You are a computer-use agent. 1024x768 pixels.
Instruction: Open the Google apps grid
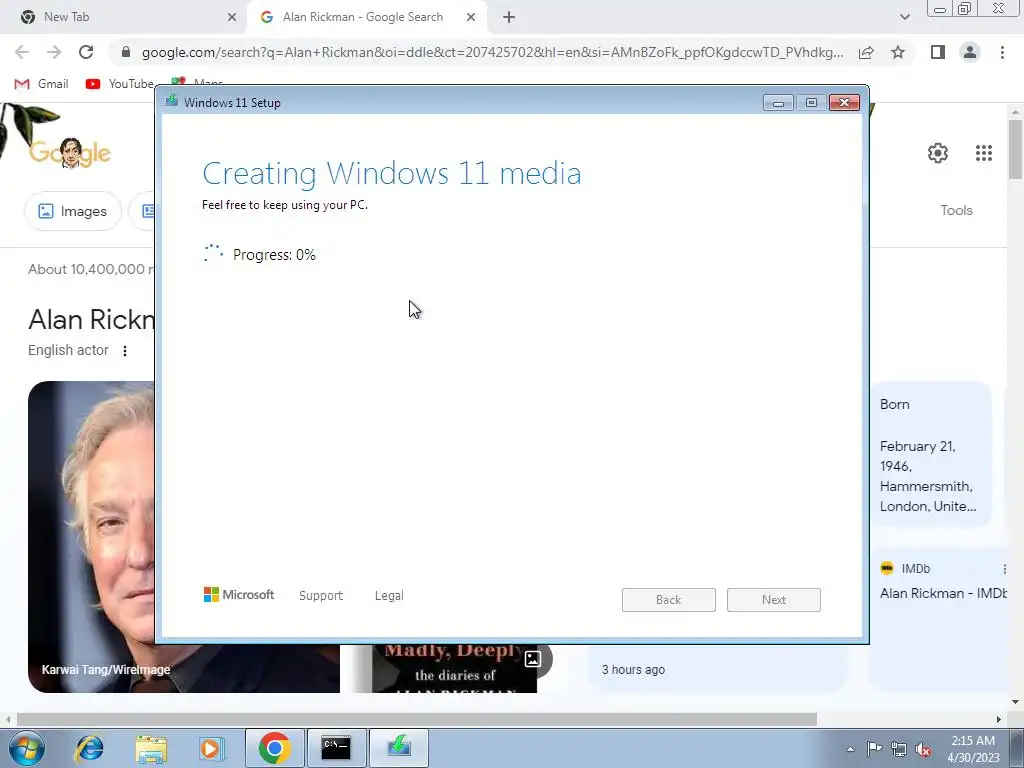[x=984, y=153]
